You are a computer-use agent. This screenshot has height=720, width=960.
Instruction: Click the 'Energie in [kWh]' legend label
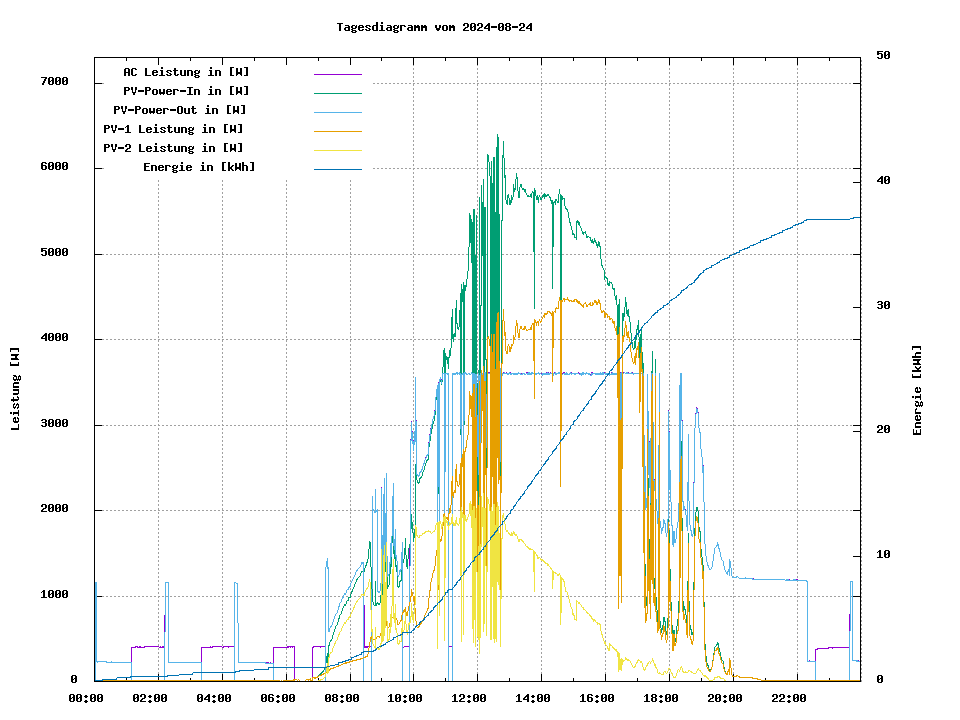click(199, 168)
